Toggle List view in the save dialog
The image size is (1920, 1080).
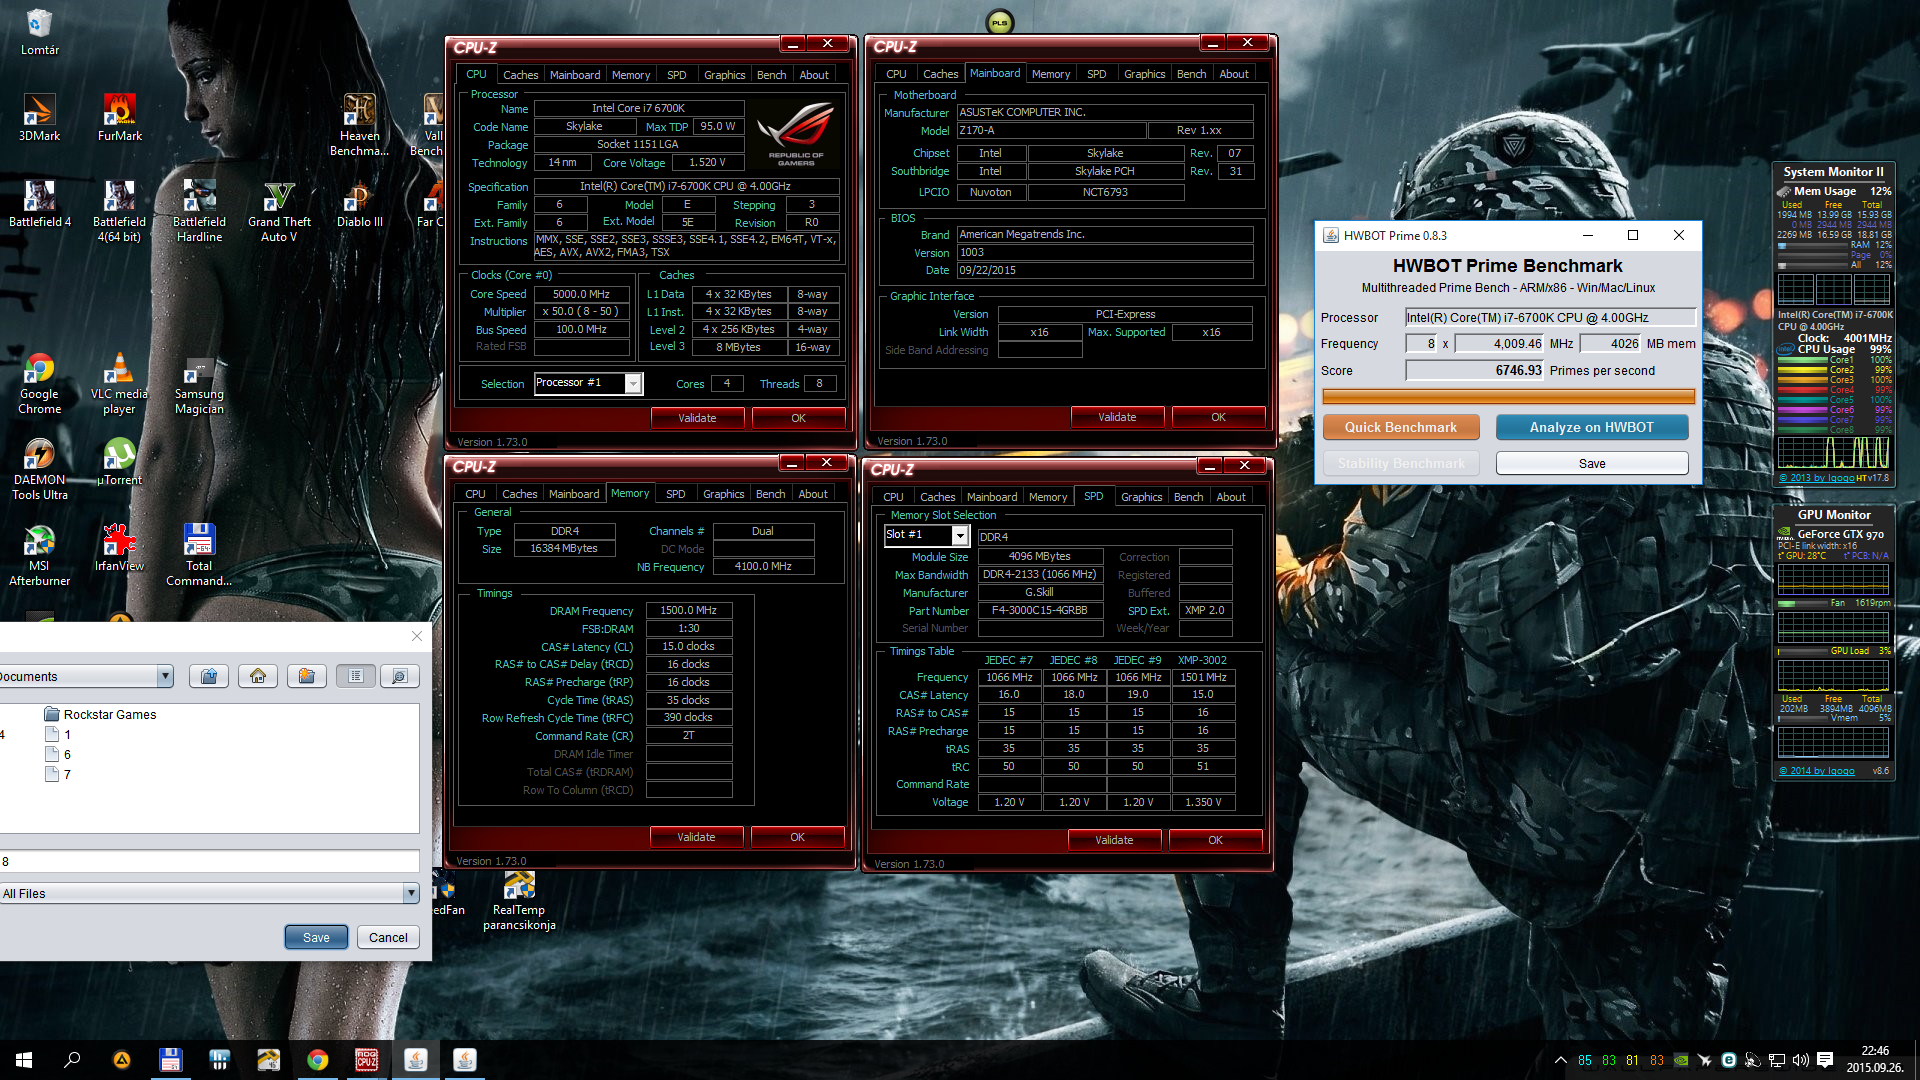click(x=356, y=677)
